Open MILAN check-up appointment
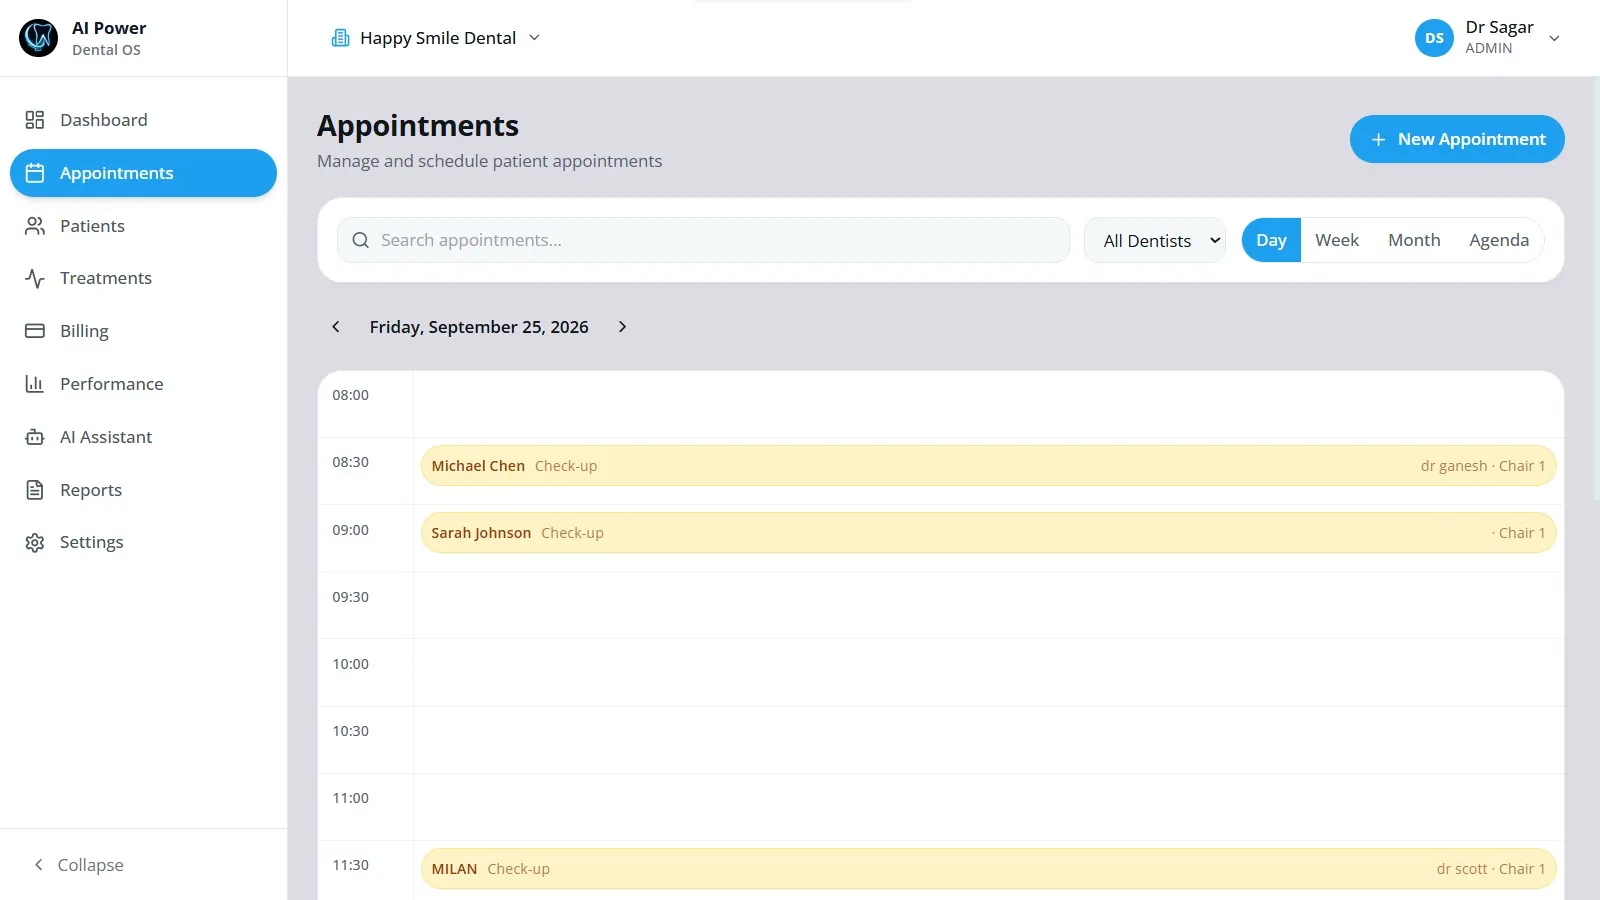This screenshot has width=1600, height=900. [988, 869]
